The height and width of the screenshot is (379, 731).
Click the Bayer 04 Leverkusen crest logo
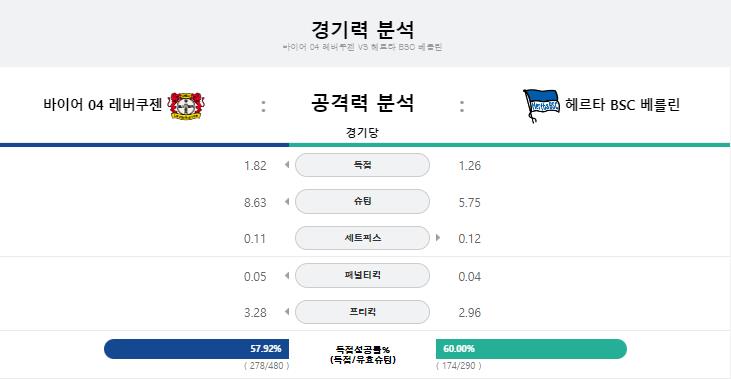186,105
